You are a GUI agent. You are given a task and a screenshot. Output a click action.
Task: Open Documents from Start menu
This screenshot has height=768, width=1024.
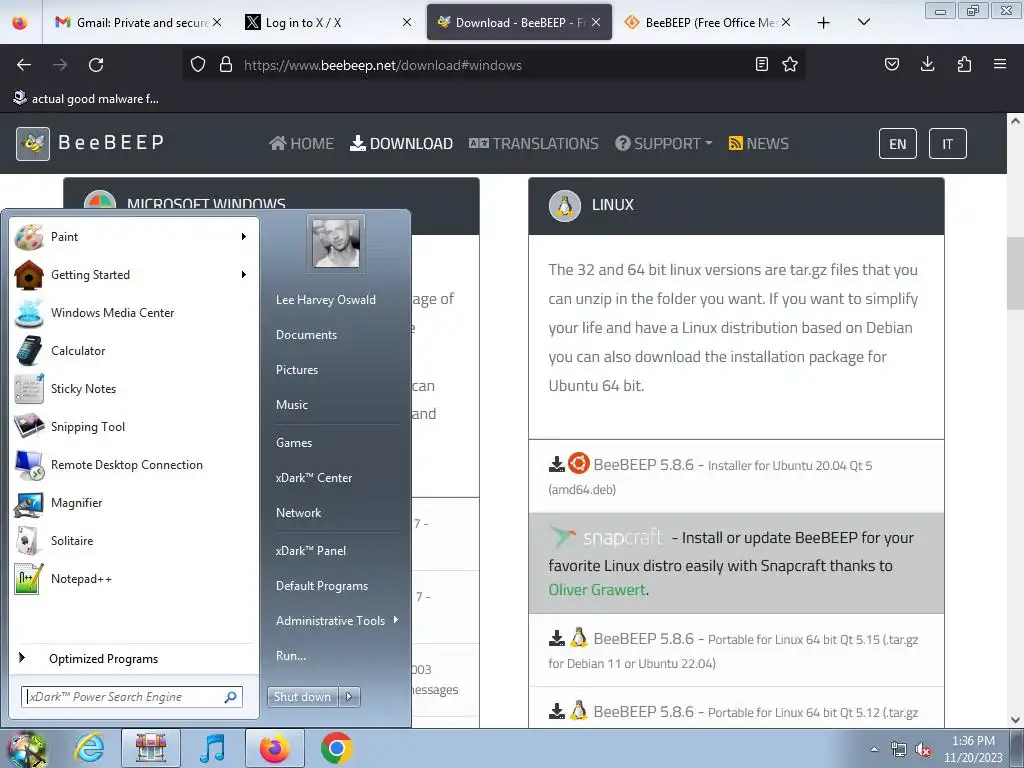306,334
